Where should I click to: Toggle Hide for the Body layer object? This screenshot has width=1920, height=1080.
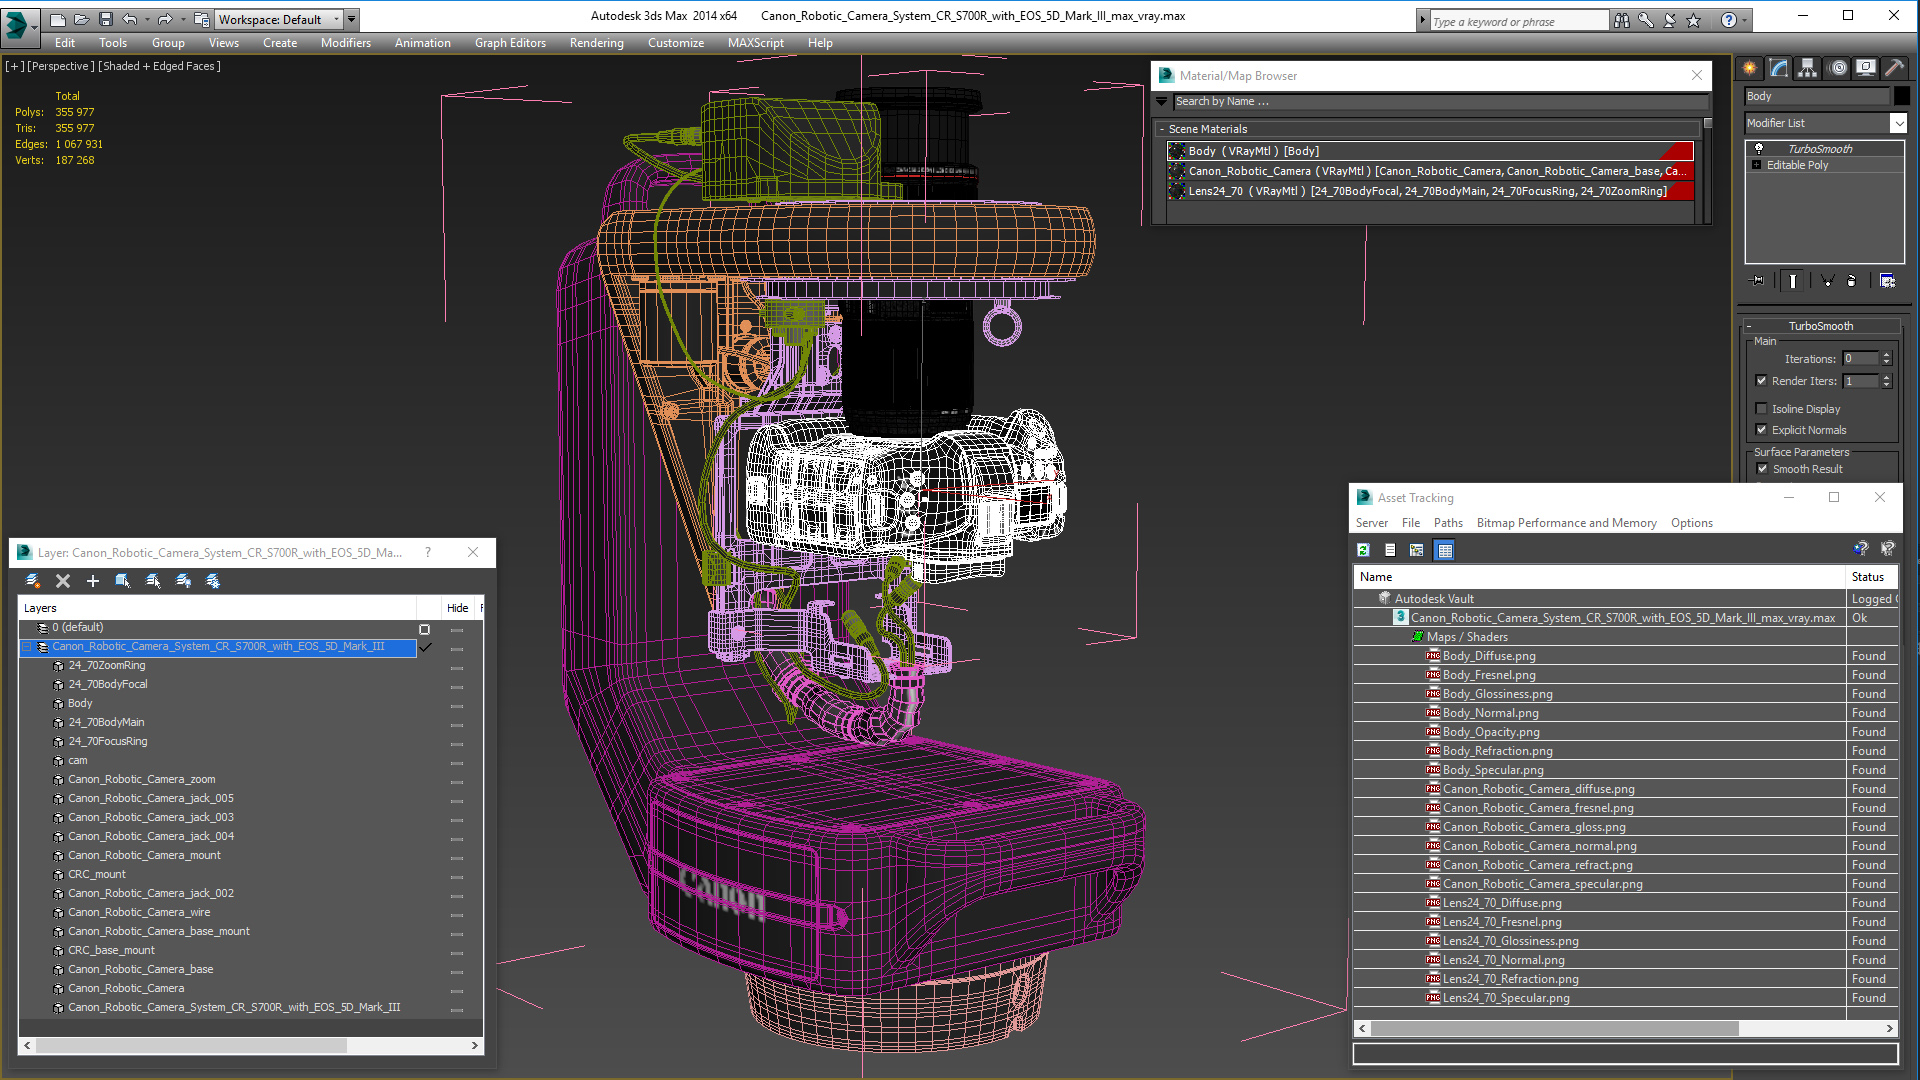click(x=457, y=705)
